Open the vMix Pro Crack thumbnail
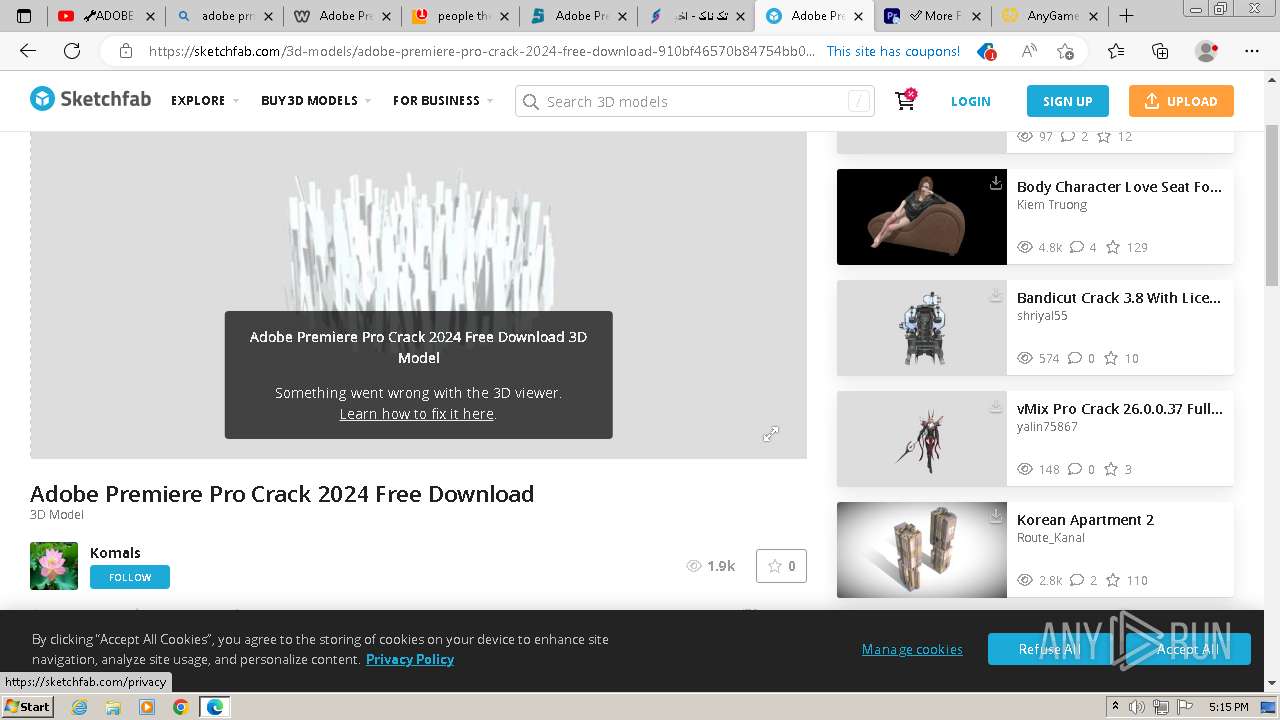Image resolution: width=1280 pixels, height=720 pixels. pyautogui.click(x=922, y=439)
